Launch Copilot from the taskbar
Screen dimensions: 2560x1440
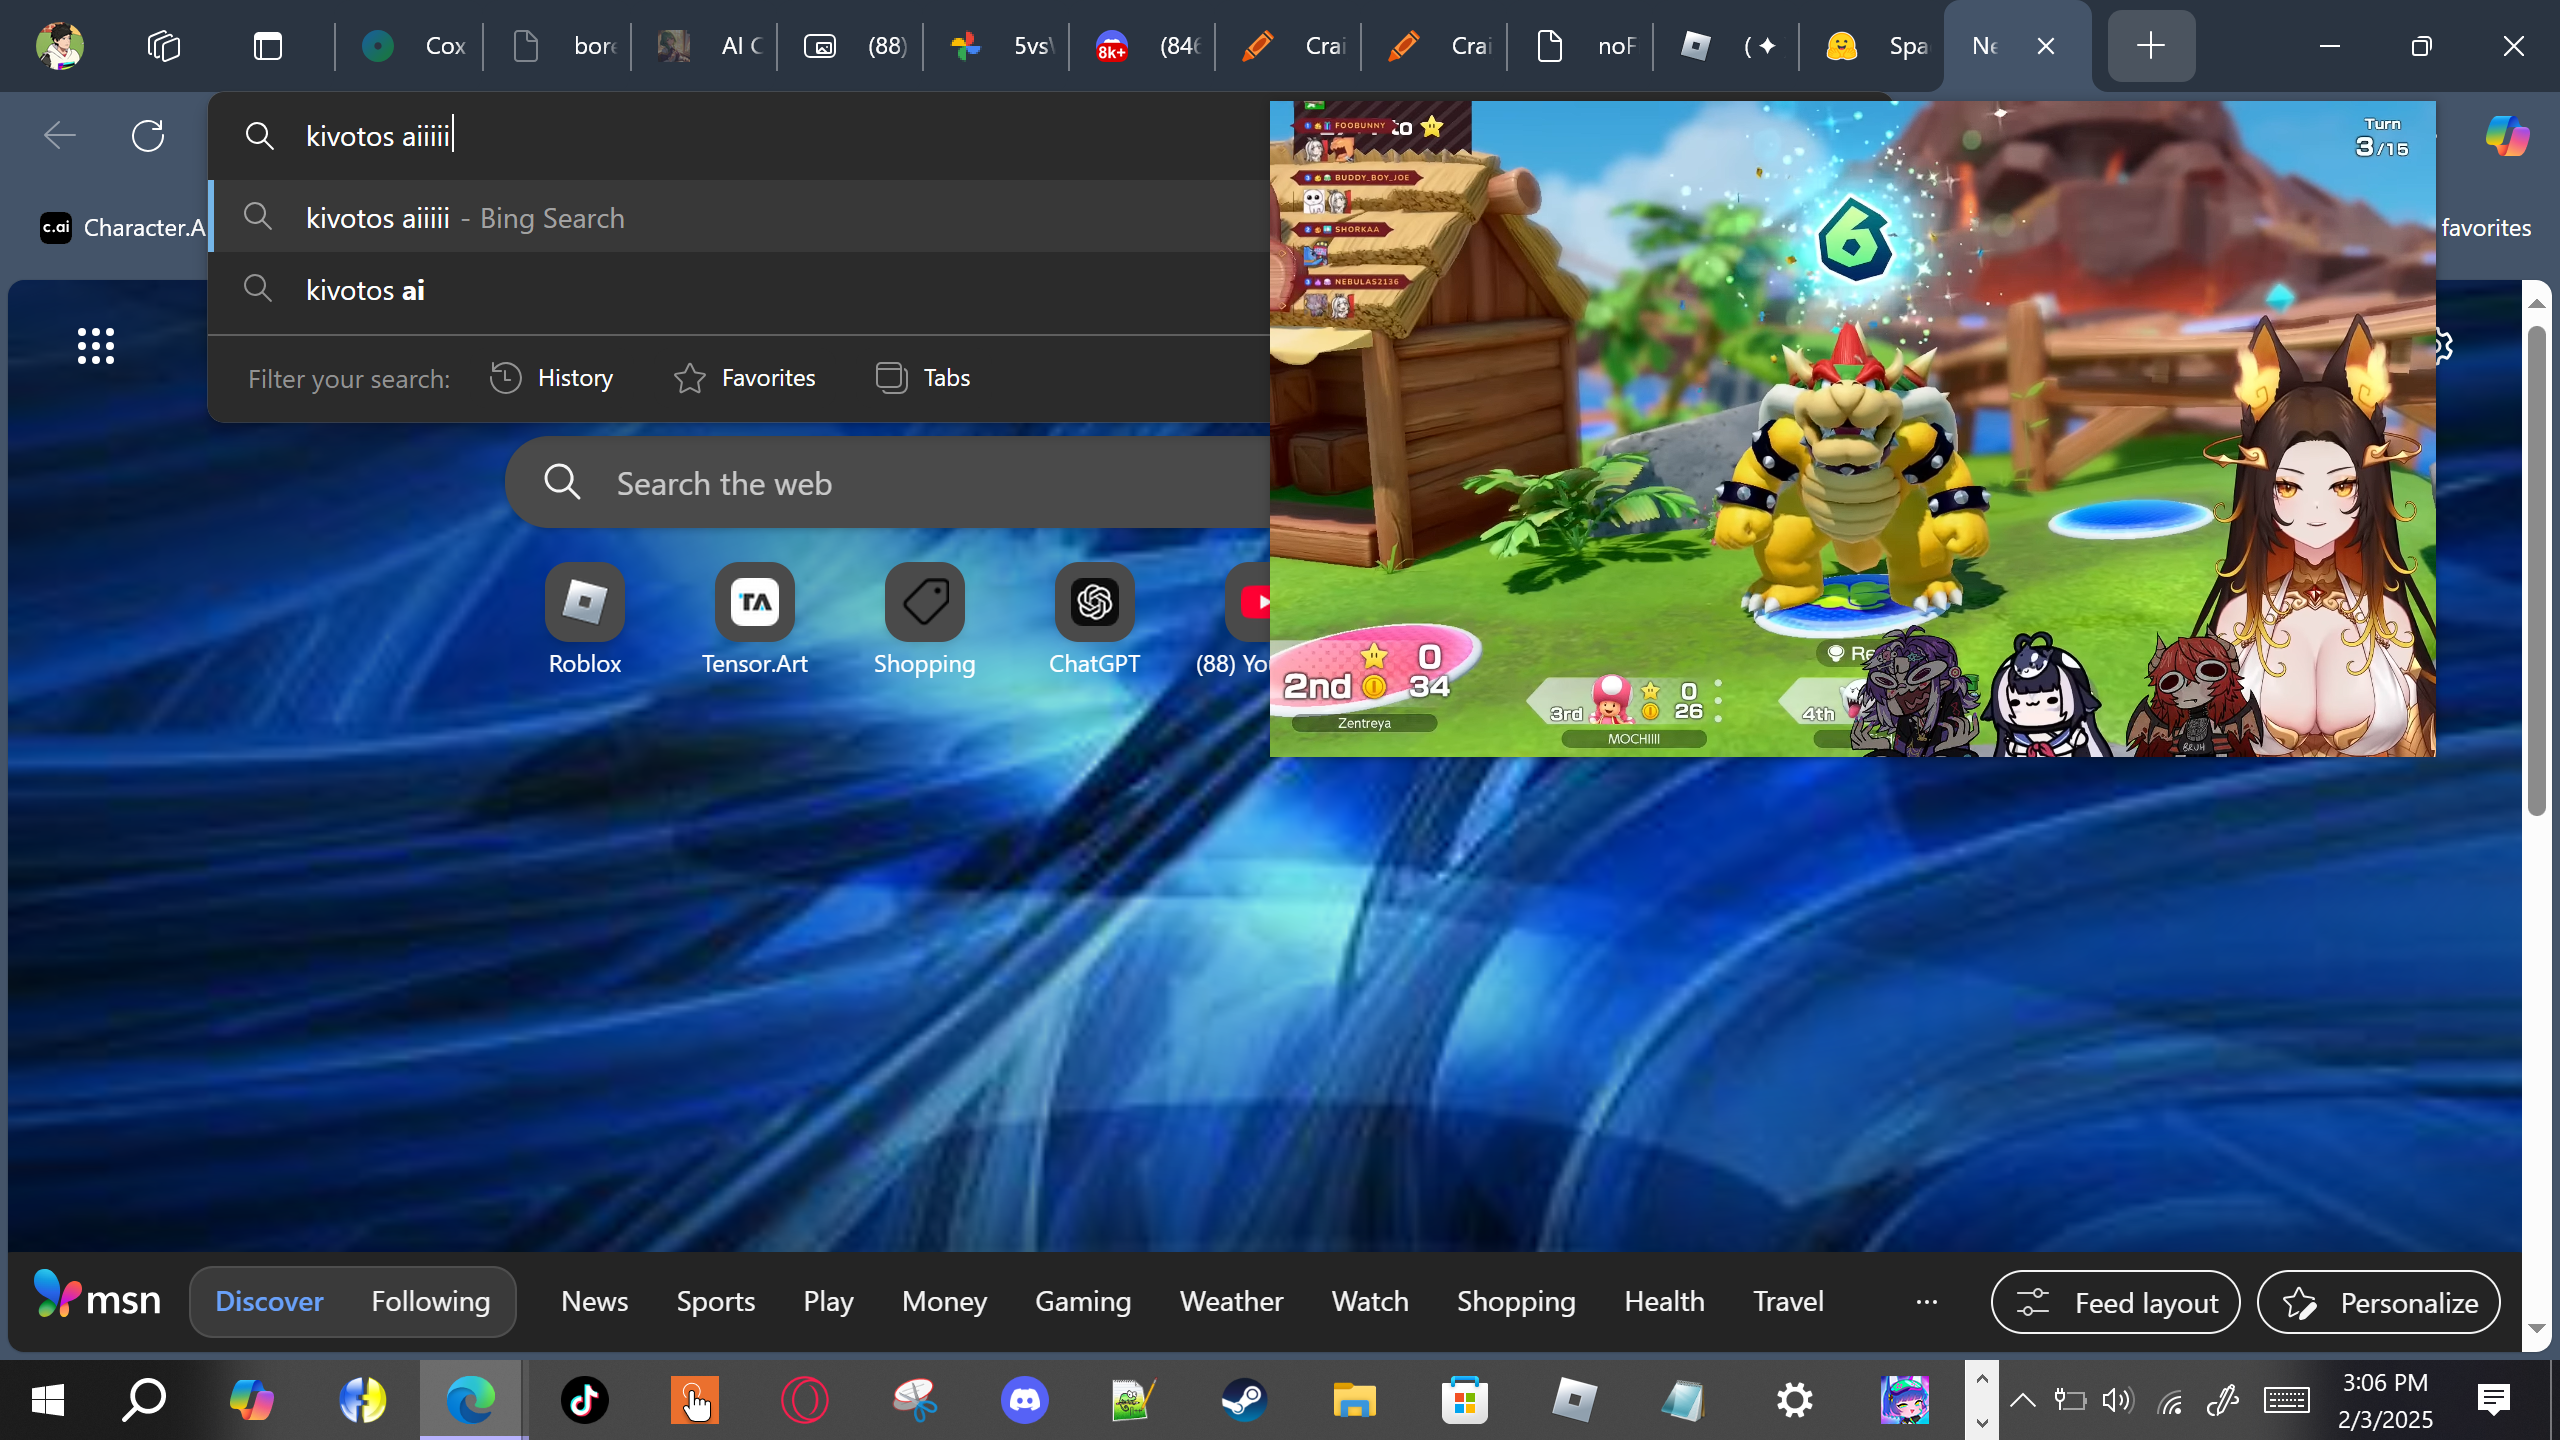click(x=251, y=1400)
